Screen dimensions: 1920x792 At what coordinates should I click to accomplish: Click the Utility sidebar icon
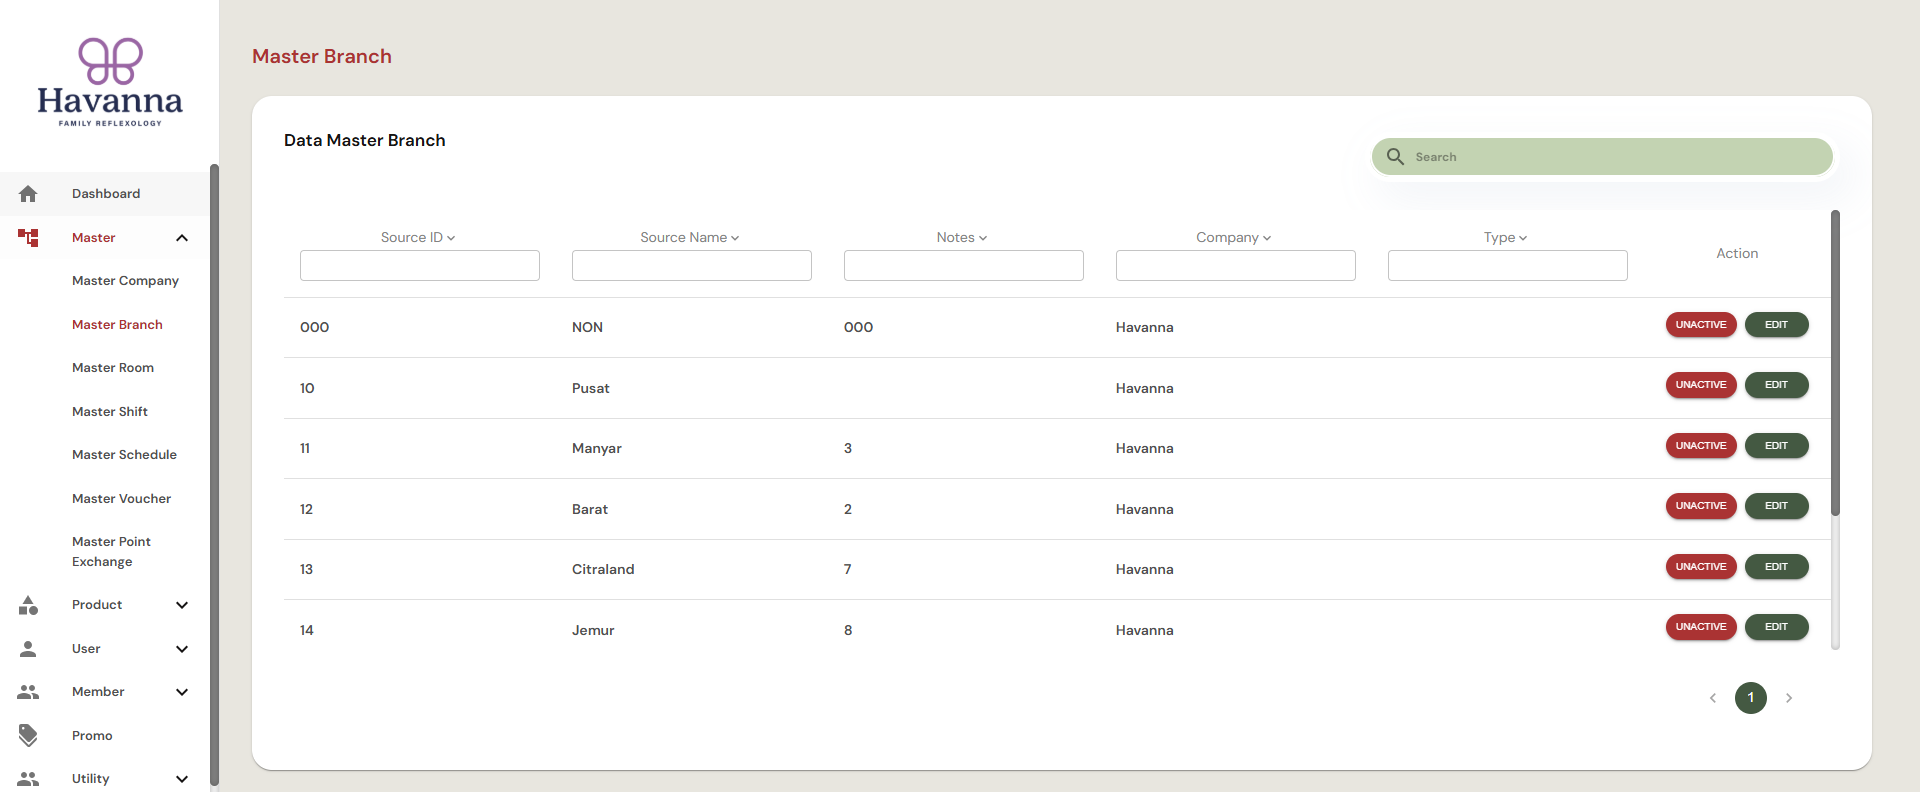pos(28,779)
